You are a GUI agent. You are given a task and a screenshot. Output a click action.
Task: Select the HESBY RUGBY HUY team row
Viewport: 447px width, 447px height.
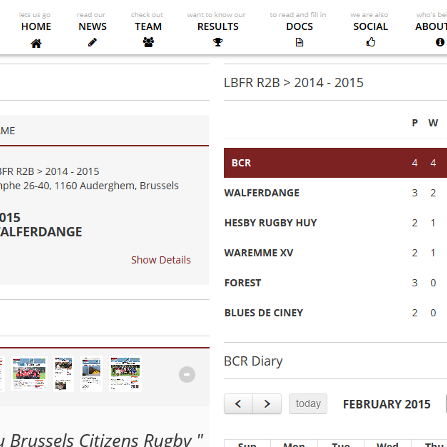pos(335,223)
